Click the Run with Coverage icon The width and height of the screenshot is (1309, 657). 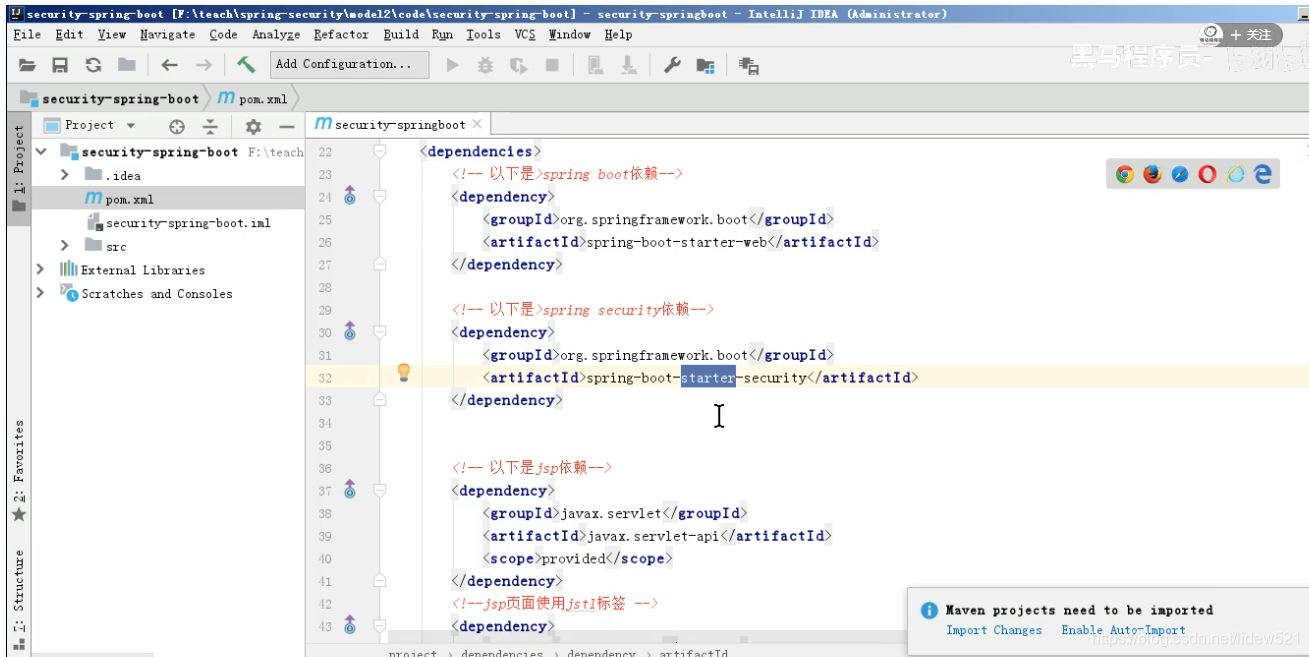click(518, 65)
